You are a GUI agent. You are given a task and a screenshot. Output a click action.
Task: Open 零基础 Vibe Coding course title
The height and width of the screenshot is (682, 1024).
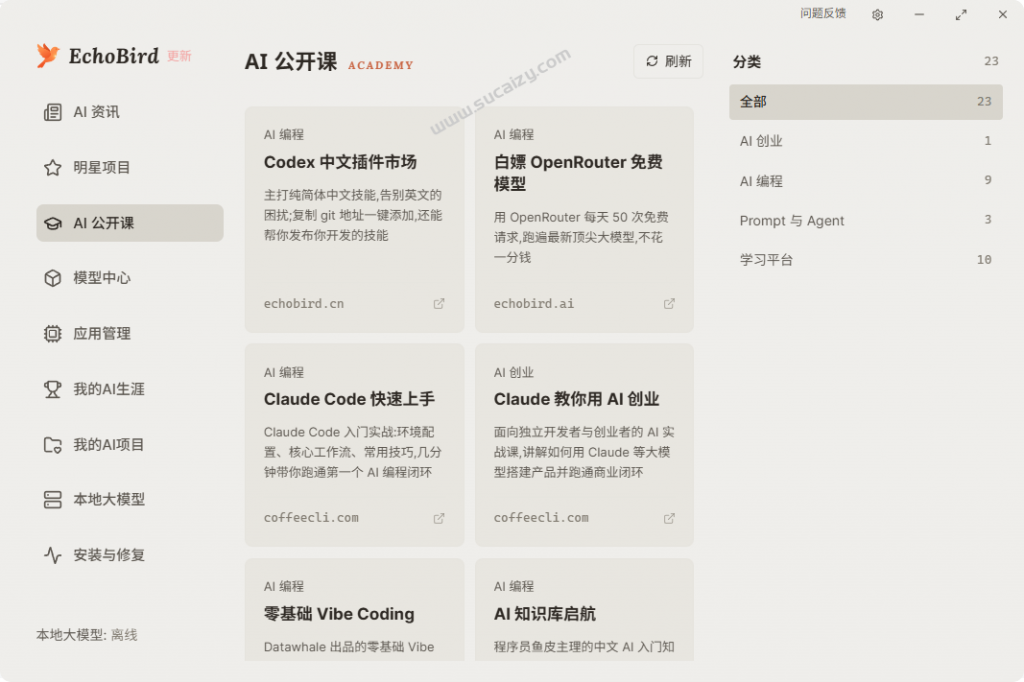coord(339,614)
